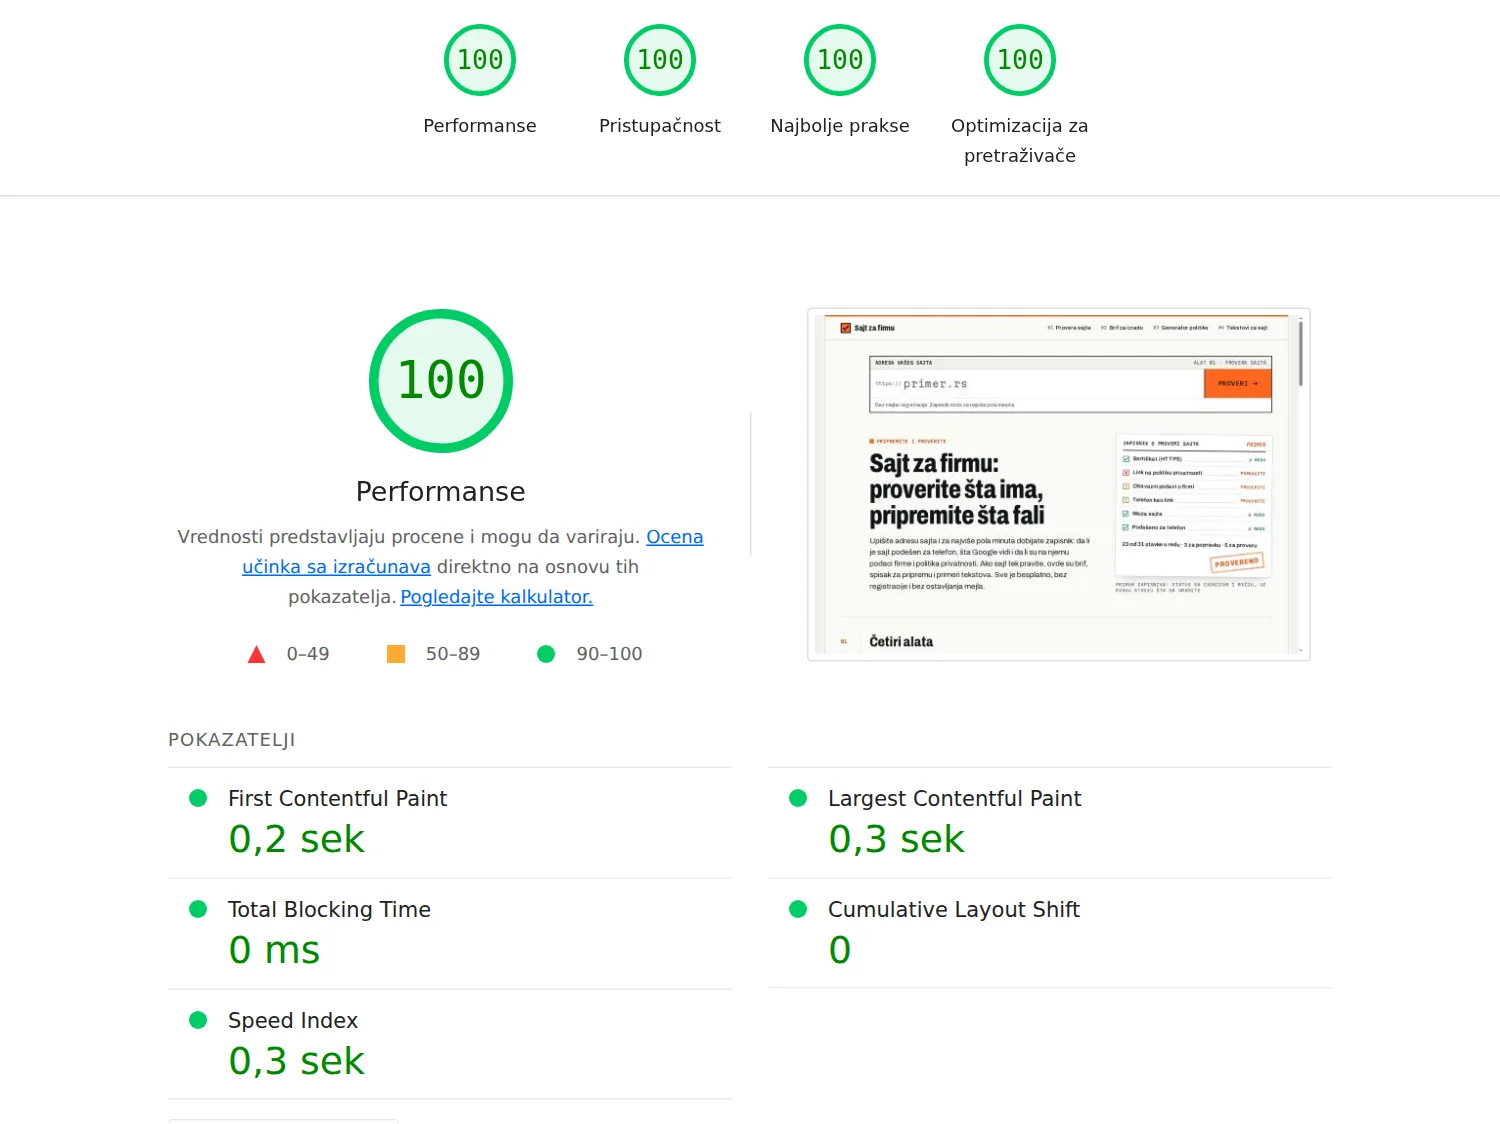1500x1124 pixels.
Task: Click the green dot beside Speed Index
Action: 198,1020
